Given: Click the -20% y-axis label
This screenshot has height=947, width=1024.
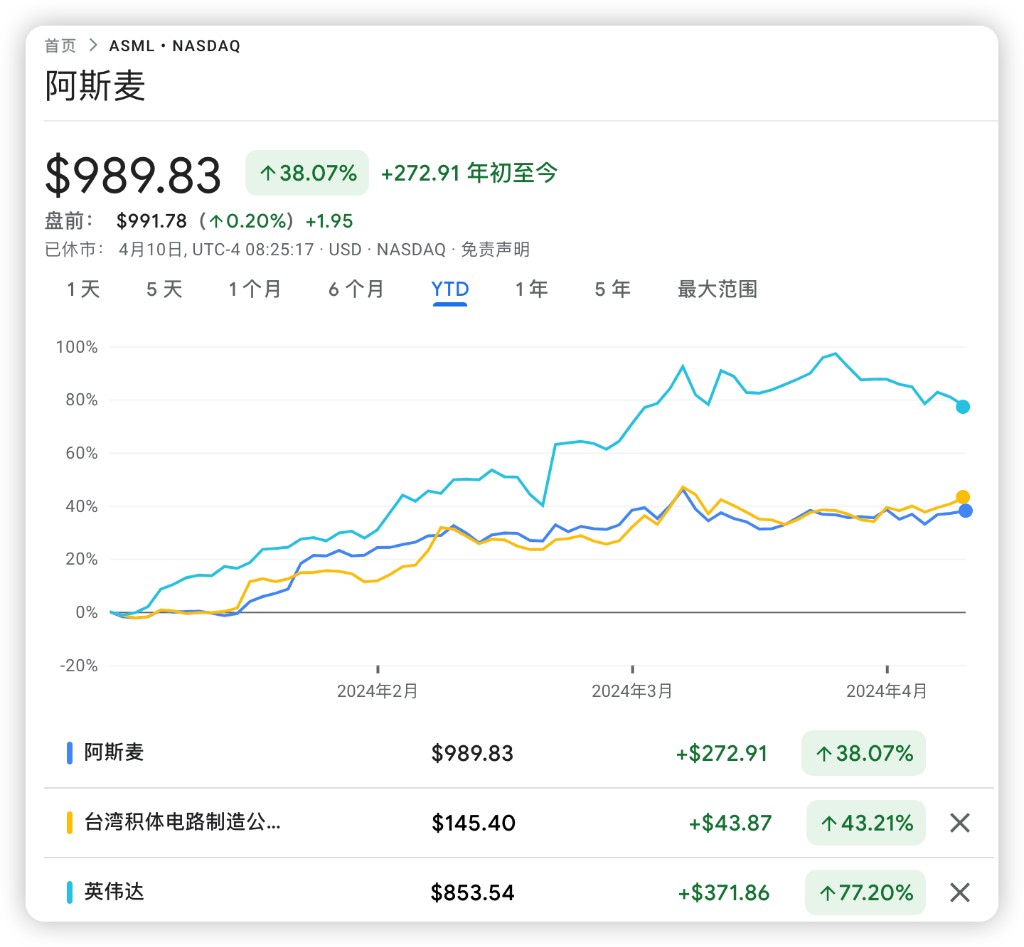Looking at the screenshot, I should 78,666.
